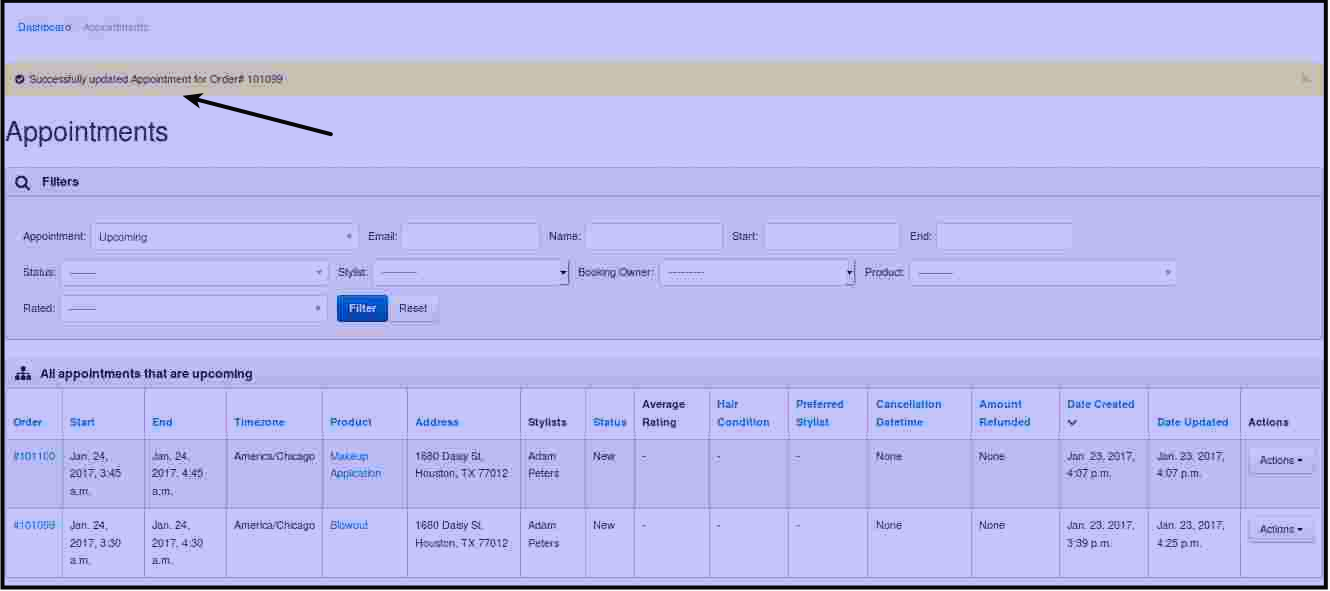This screenshot has height=591, width=1330.
Task: Click the Average Rating column header
Action: 664,413
